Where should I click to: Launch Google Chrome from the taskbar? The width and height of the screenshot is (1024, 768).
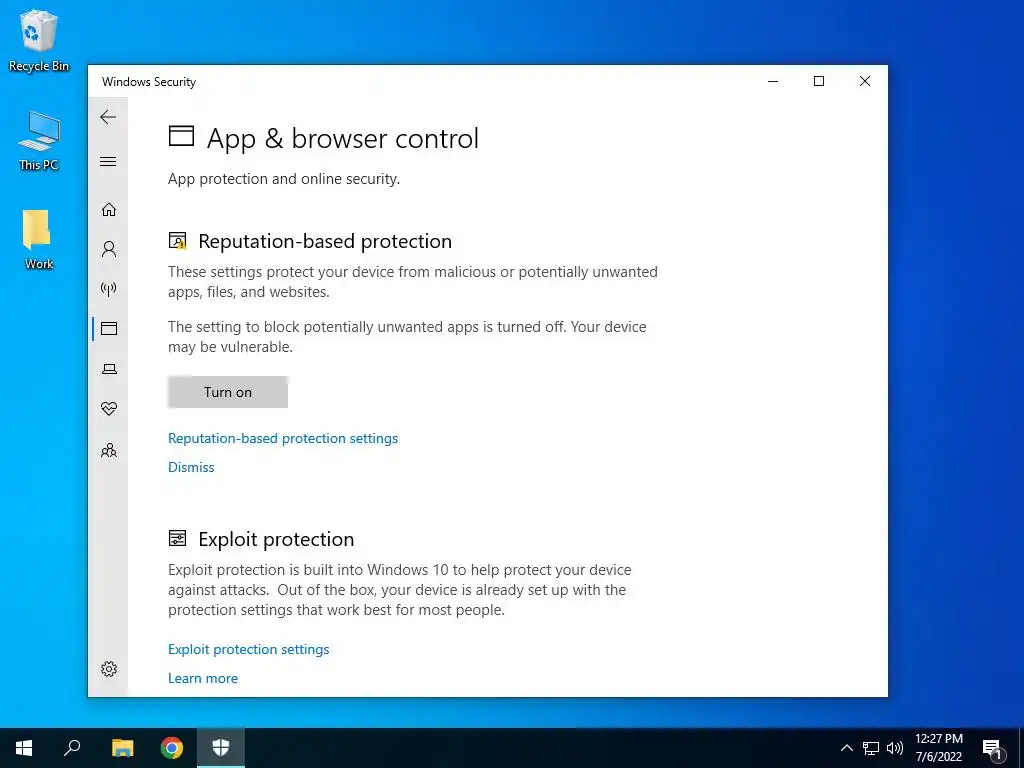click(172, 748)
